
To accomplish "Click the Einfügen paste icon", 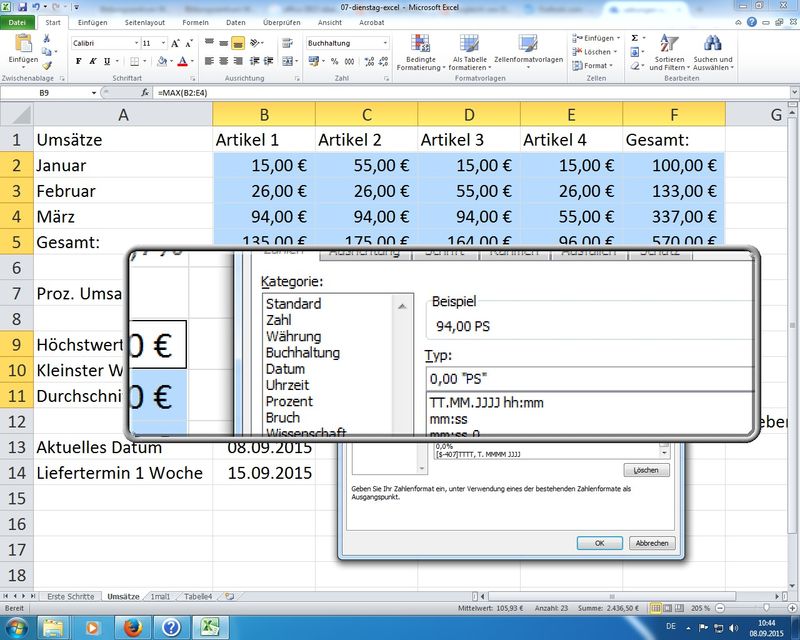I will [22, 44].
